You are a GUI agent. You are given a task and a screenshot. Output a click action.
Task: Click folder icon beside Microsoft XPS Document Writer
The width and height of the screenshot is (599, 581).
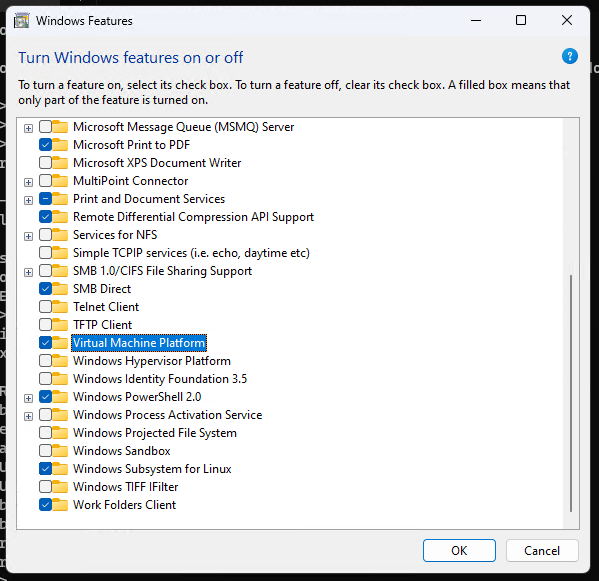click(x=60, y=163)
